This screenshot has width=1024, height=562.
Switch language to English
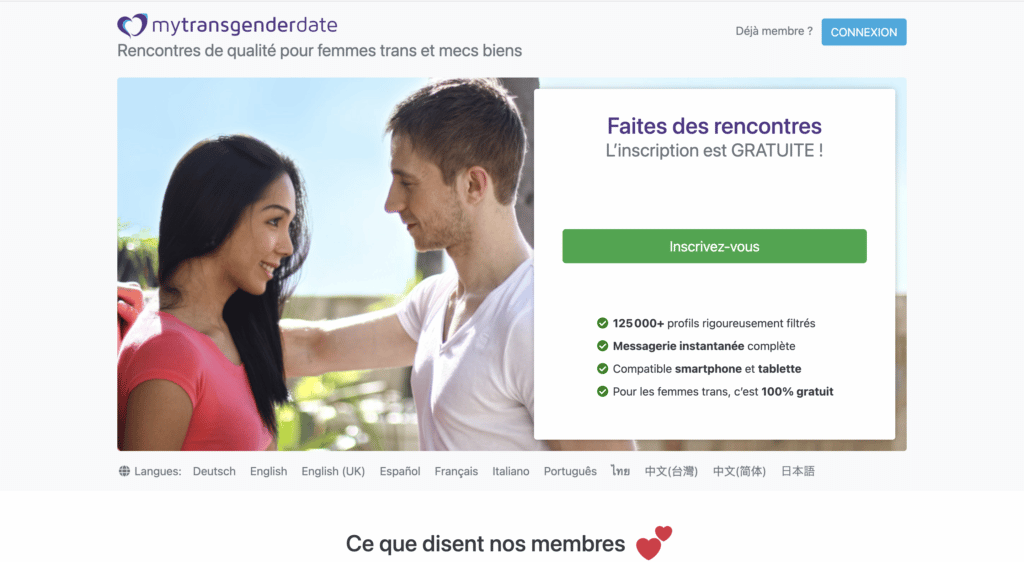pyautogui.click(x=268, y=471)
